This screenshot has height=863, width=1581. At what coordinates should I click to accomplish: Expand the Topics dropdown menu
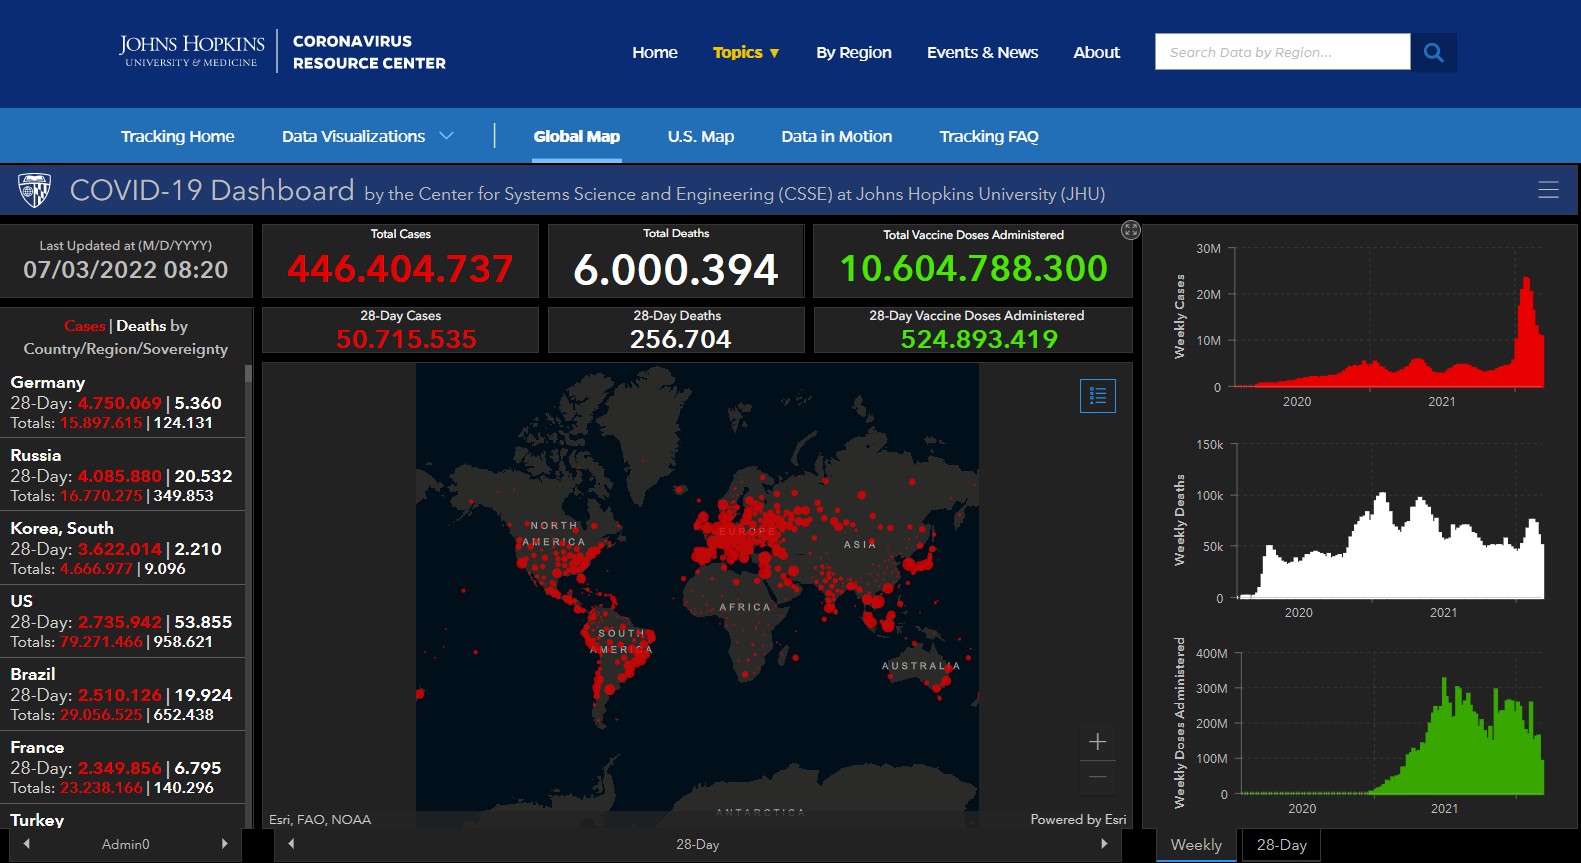(745, 52)
